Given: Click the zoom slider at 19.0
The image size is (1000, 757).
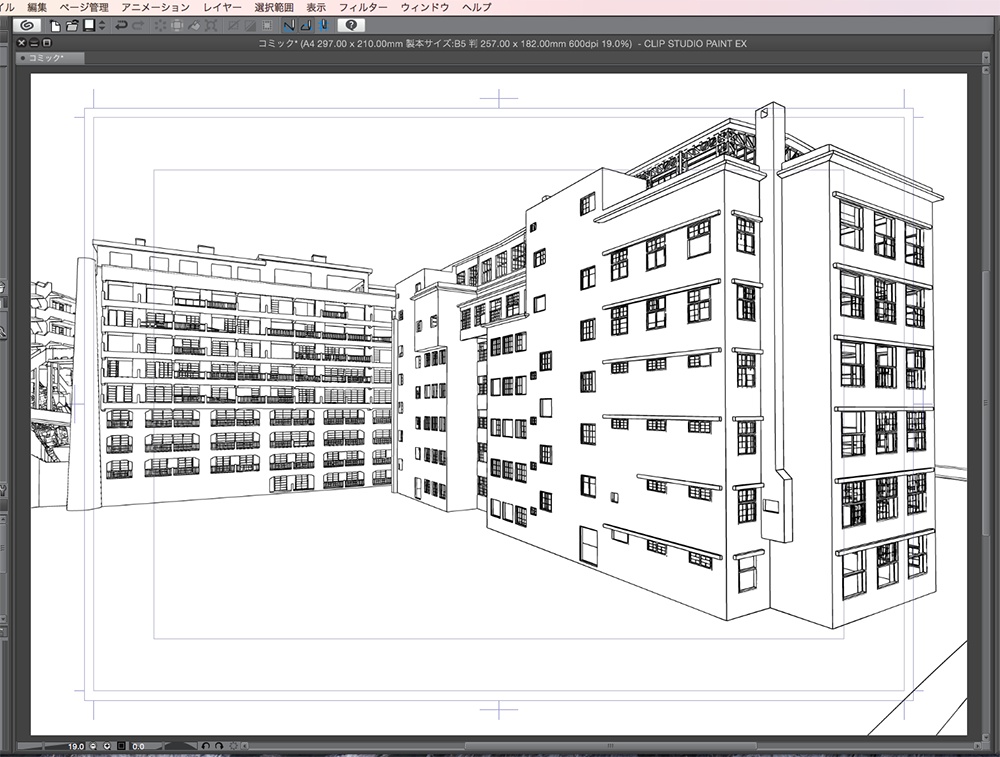Looking at the screenshot, I should point(52,746).
